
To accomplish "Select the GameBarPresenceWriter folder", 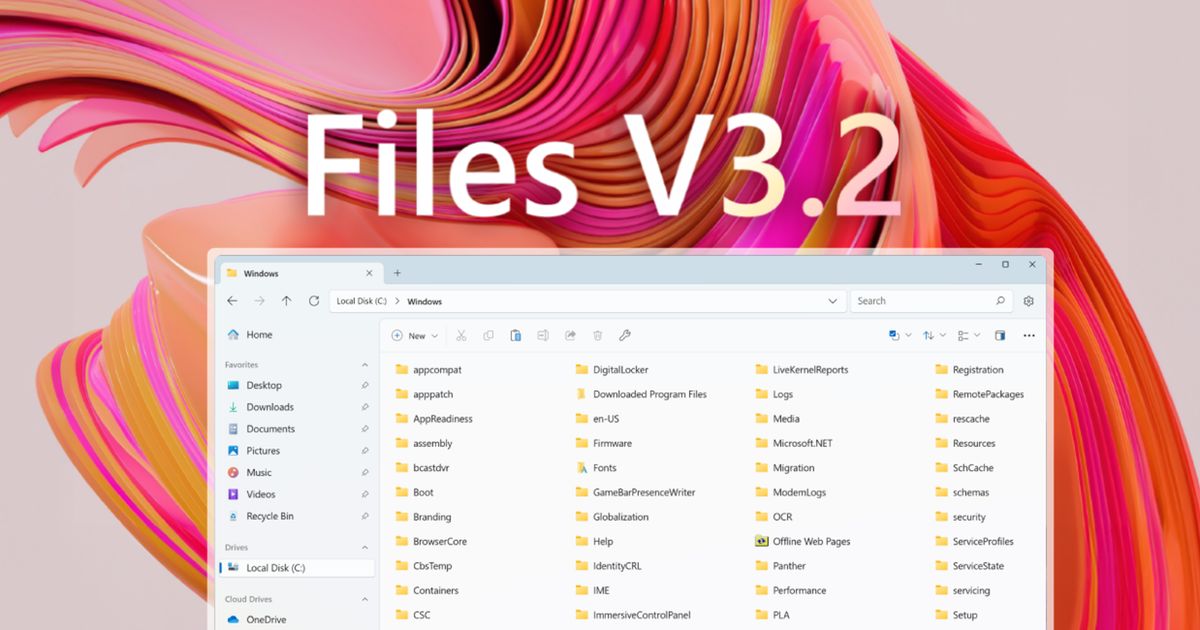I will pyautogui.click(x=635, y=493).
